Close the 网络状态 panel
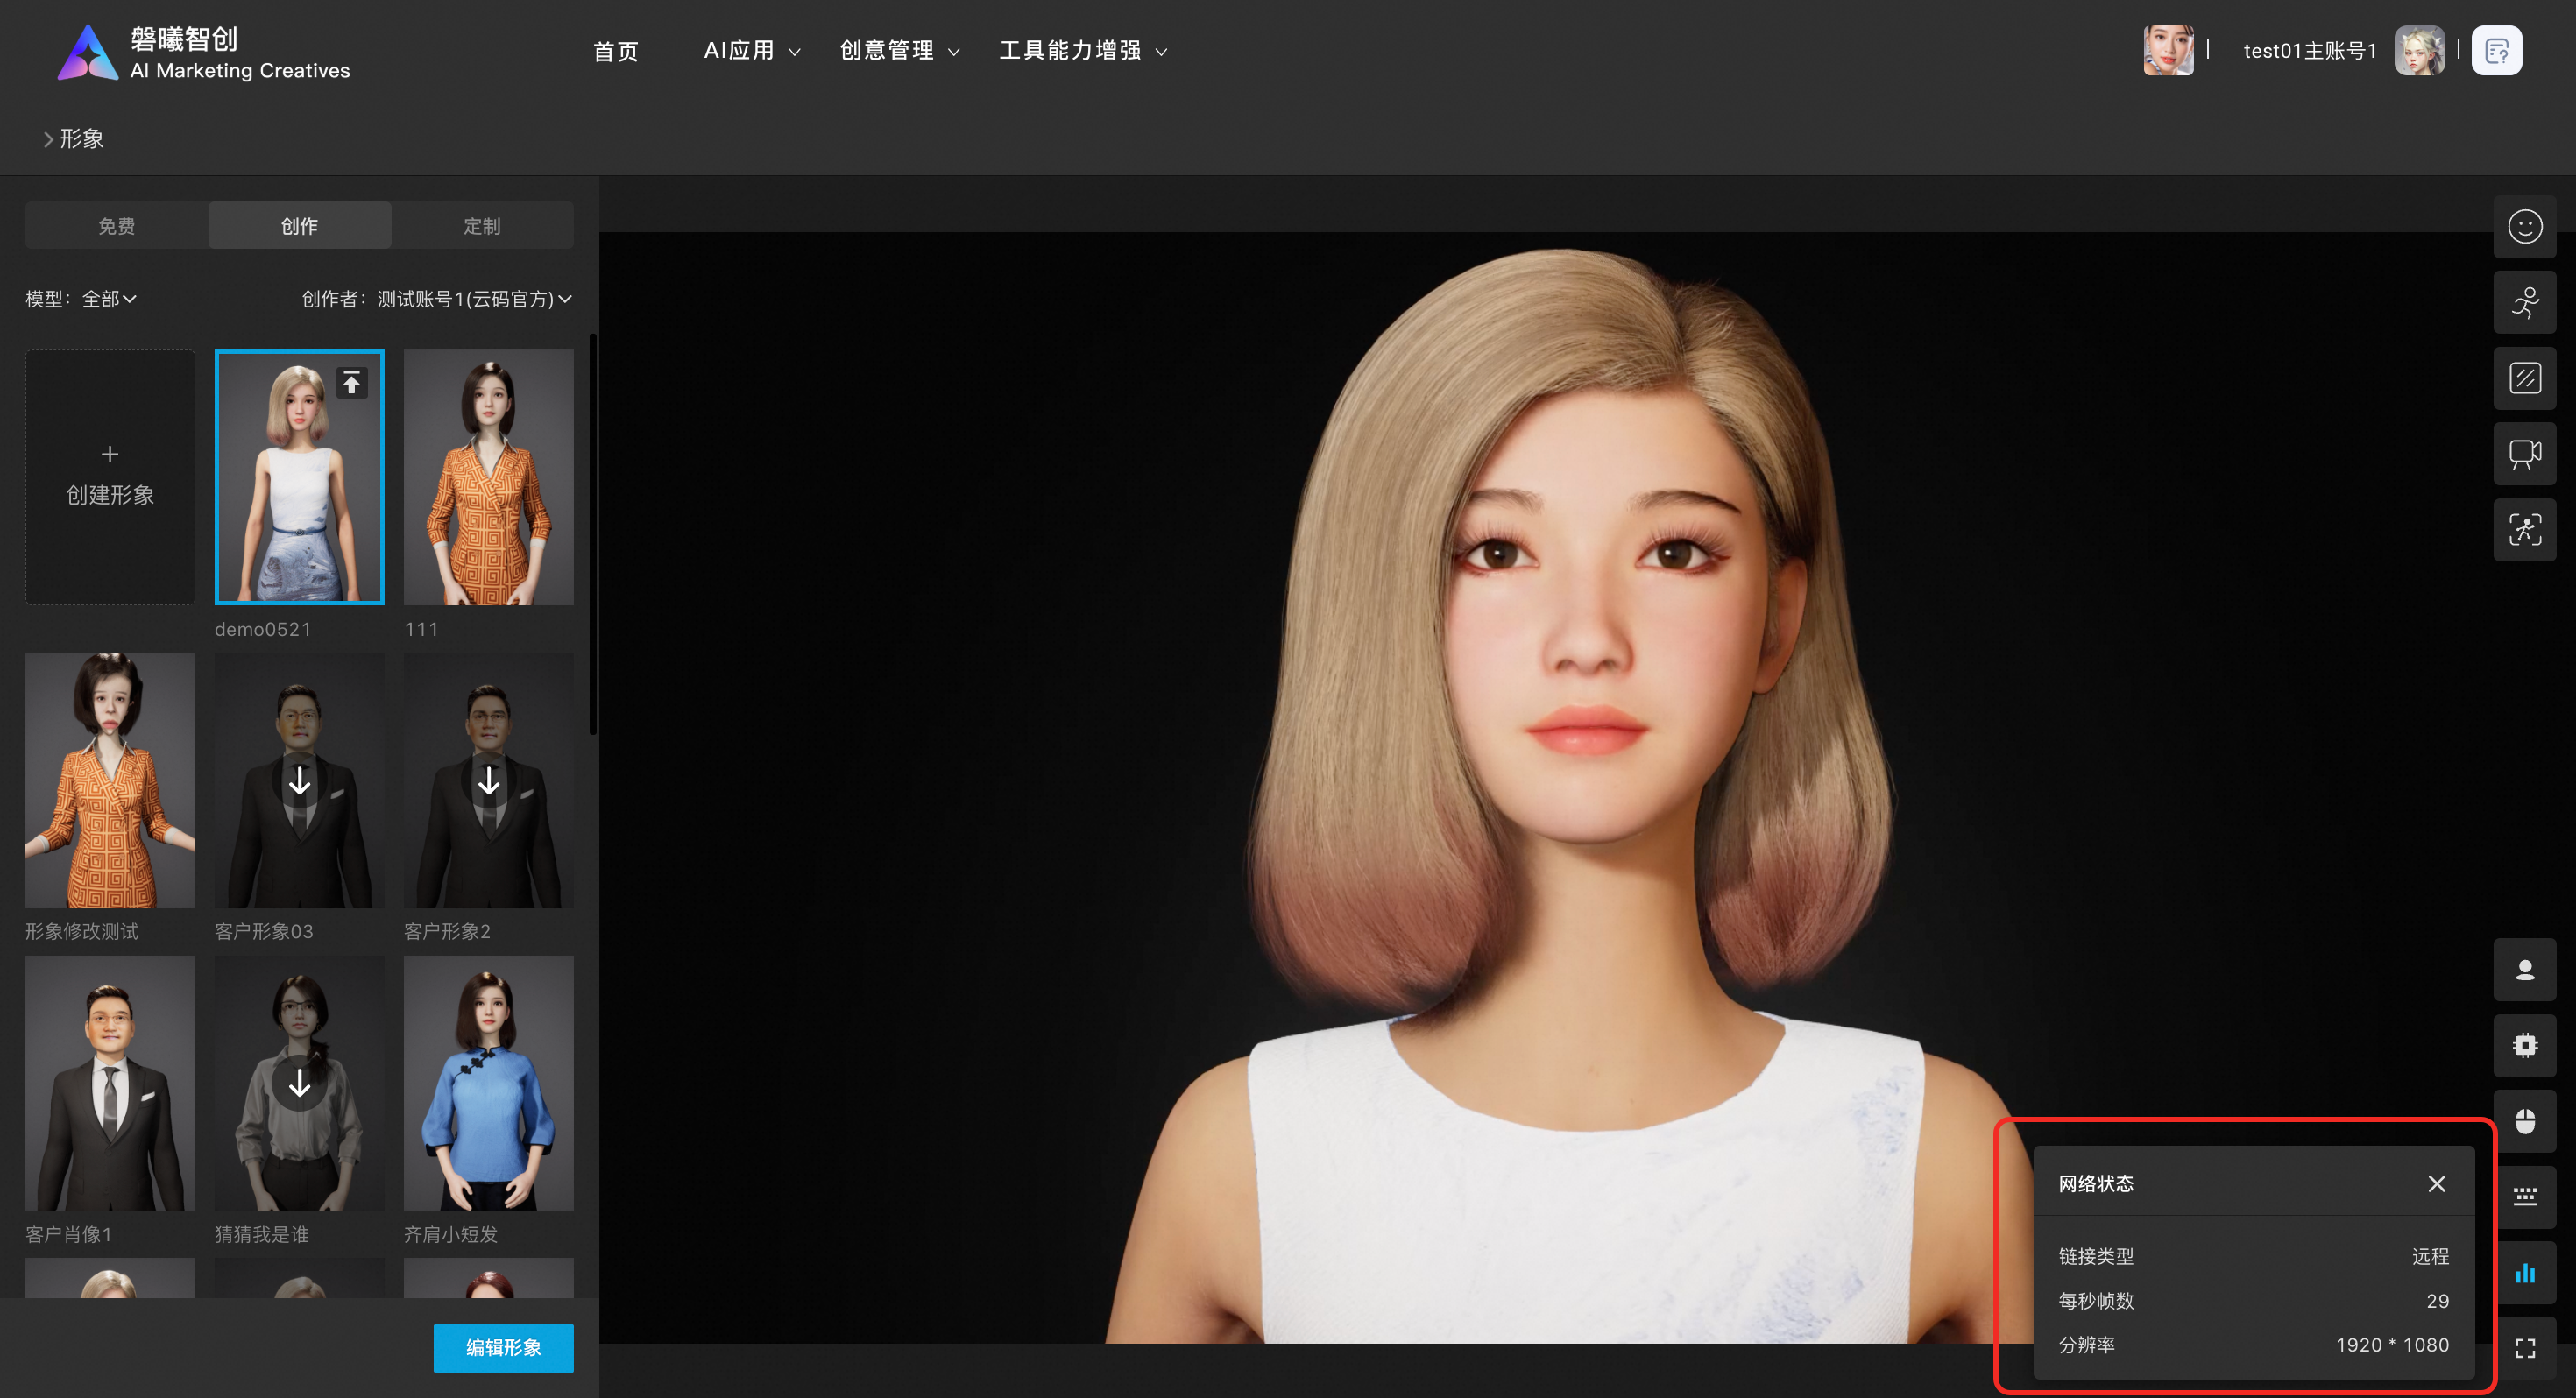 point(2436,1184)
